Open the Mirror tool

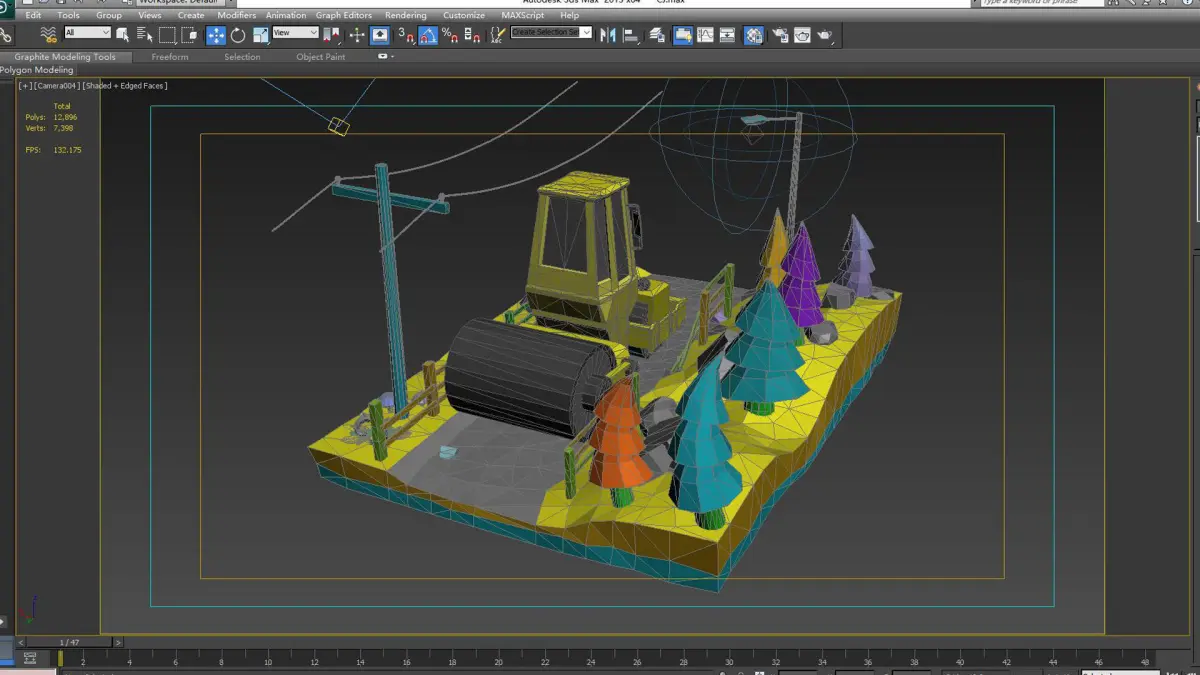point(607,36)
